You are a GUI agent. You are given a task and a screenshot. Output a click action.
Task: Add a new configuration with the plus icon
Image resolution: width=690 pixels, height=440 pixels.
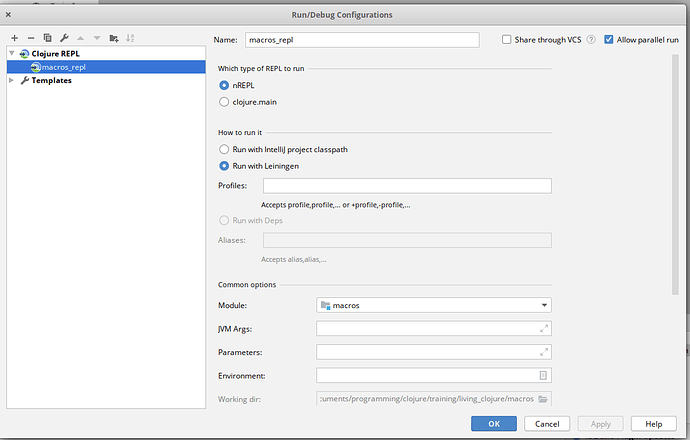pos(15,38)
